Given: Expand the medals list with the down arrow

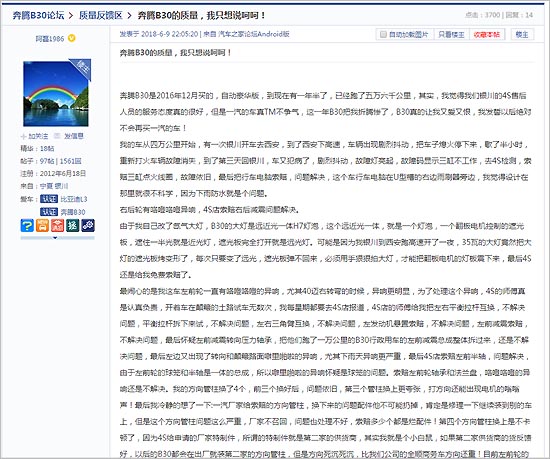Looking at the screenshot, I should tap(55, 238).
